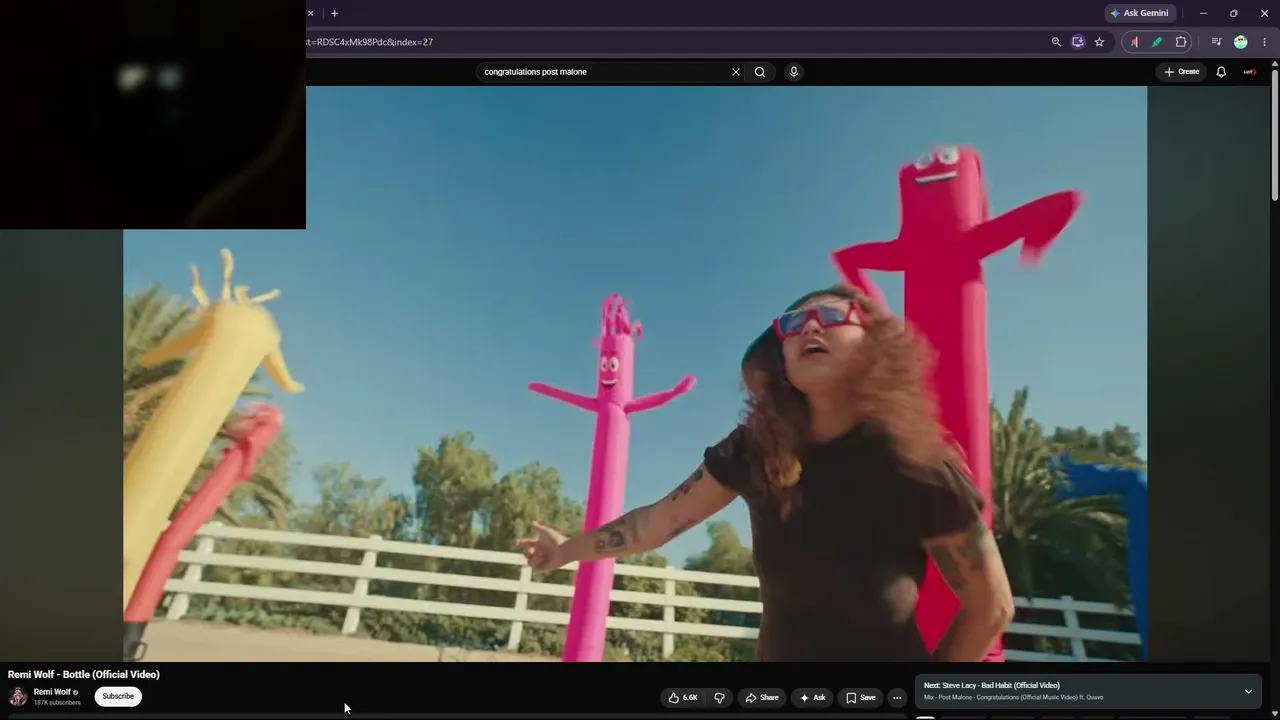Bookmark this page with the star icon

1099,42
